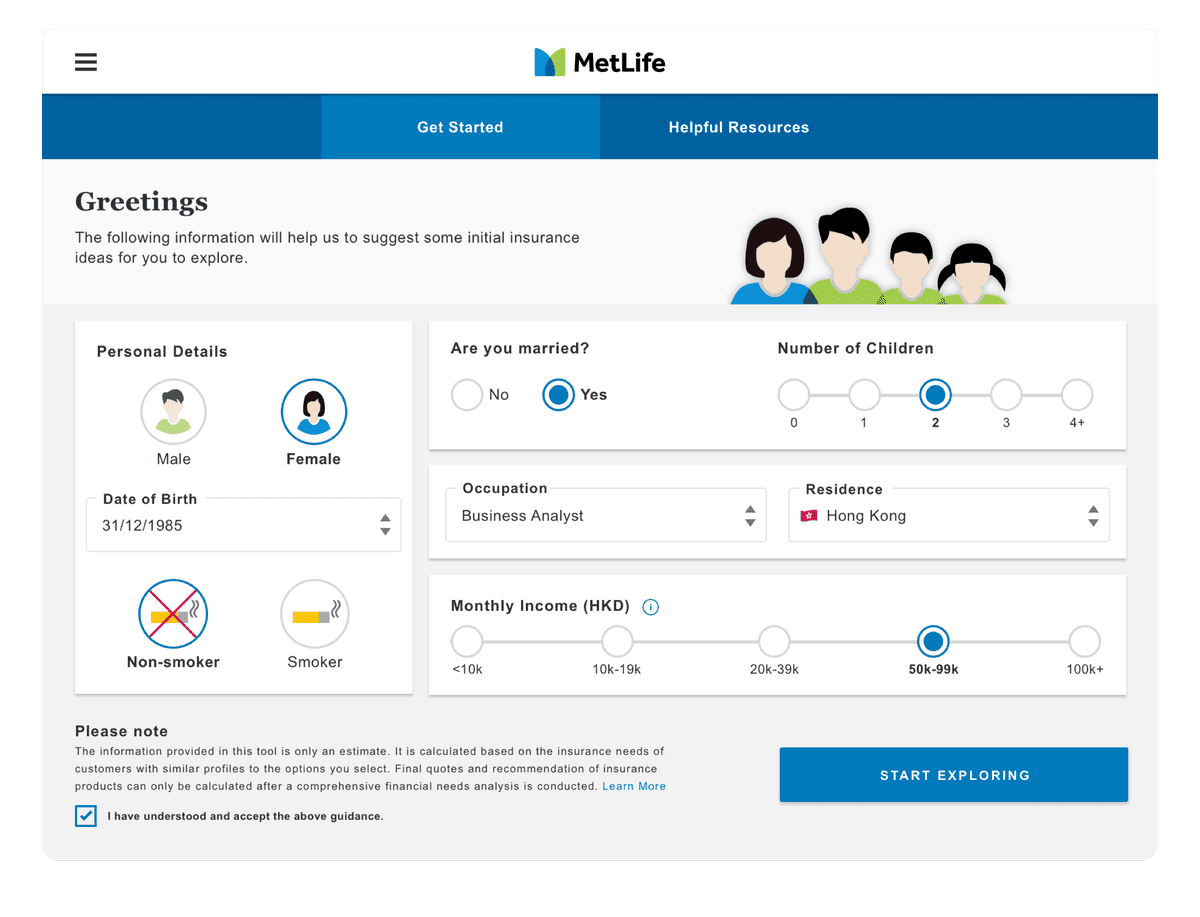Screen dimensions: 1200x917
Task: Click the Hong Kong flag icon
Action: [x=809, y=516]
